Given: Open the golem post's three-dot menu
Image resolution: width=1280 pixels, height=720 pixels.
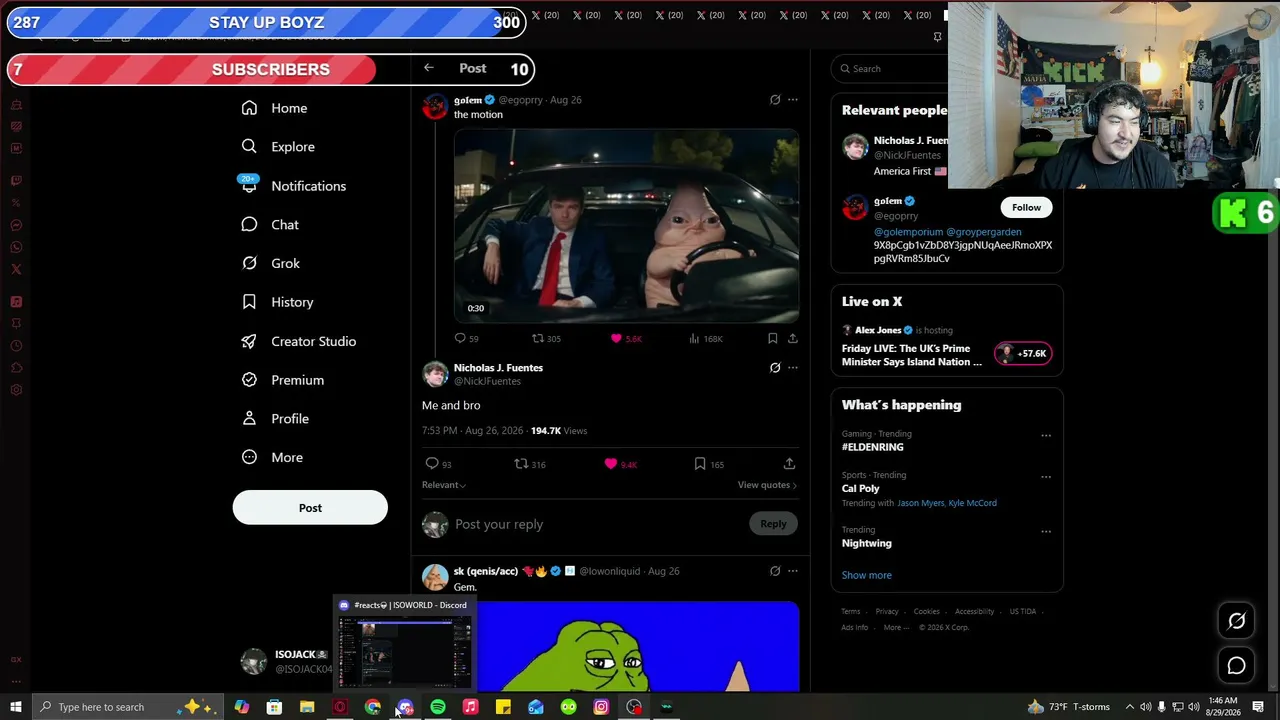Looking at the screenshot, I should coord(793,100).
